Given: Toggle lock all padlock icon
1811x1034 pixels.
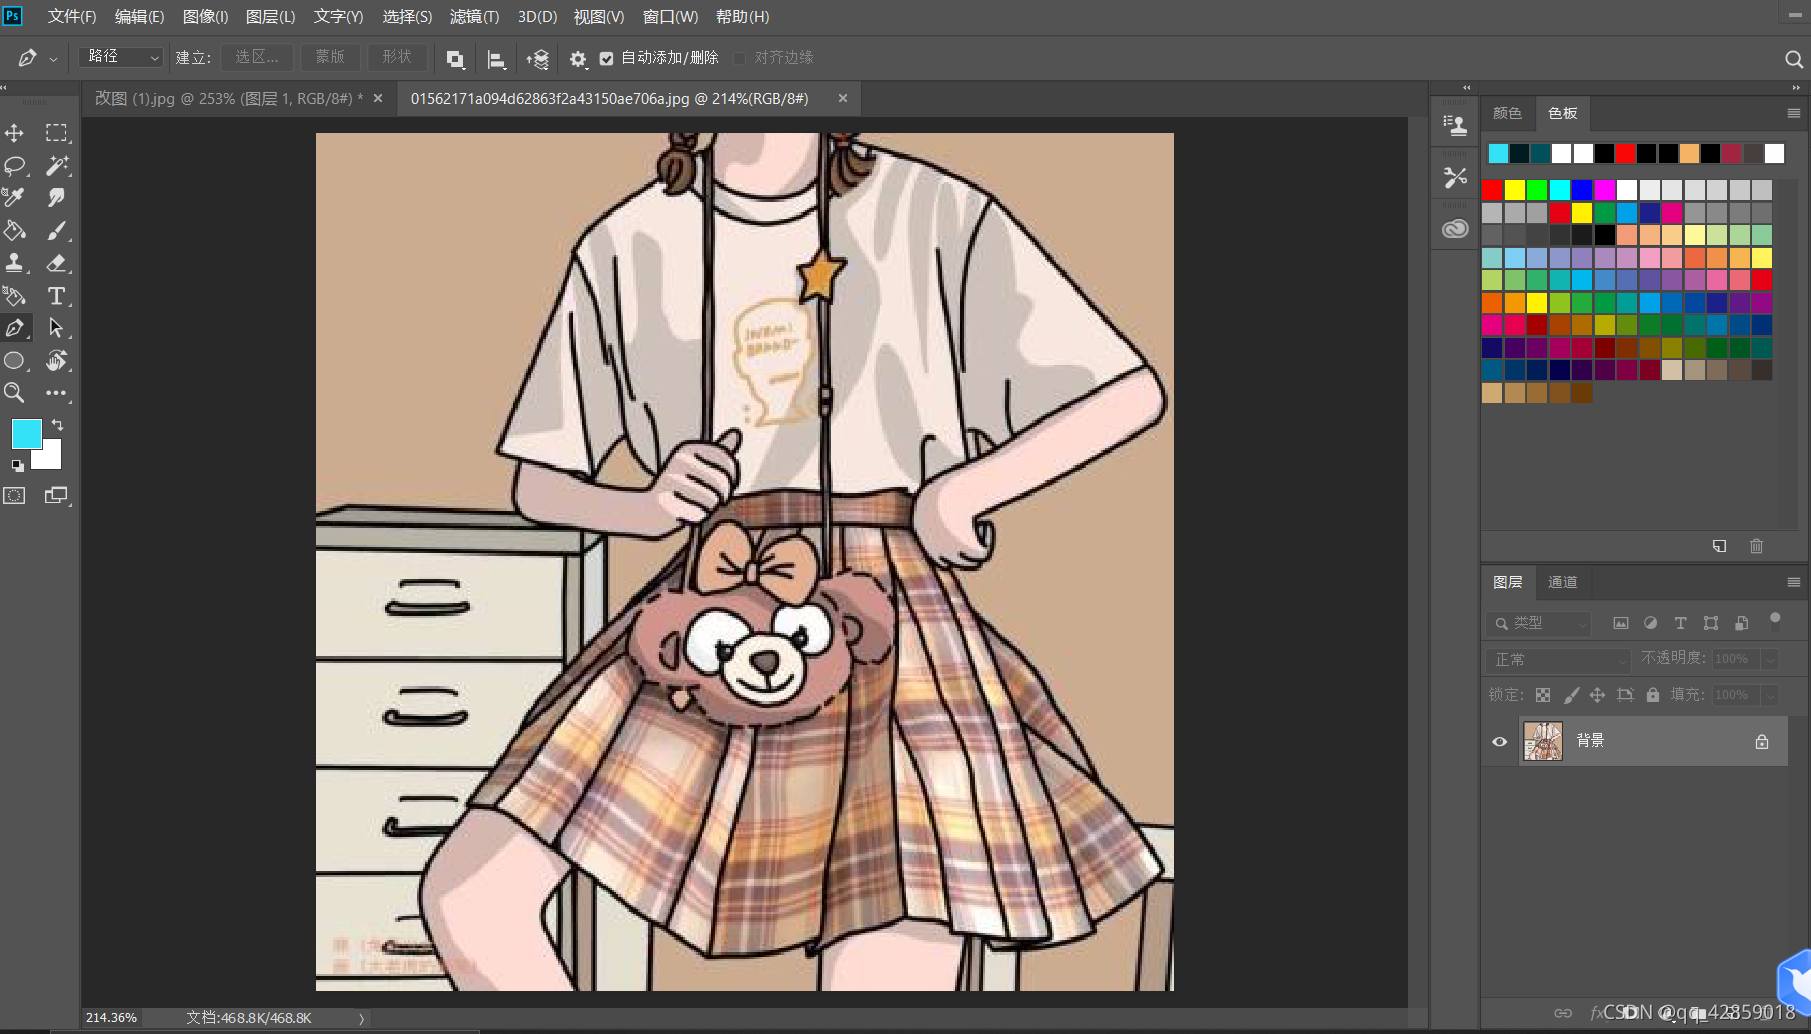Looking at the screenshot, I should tap(1653, 695).
